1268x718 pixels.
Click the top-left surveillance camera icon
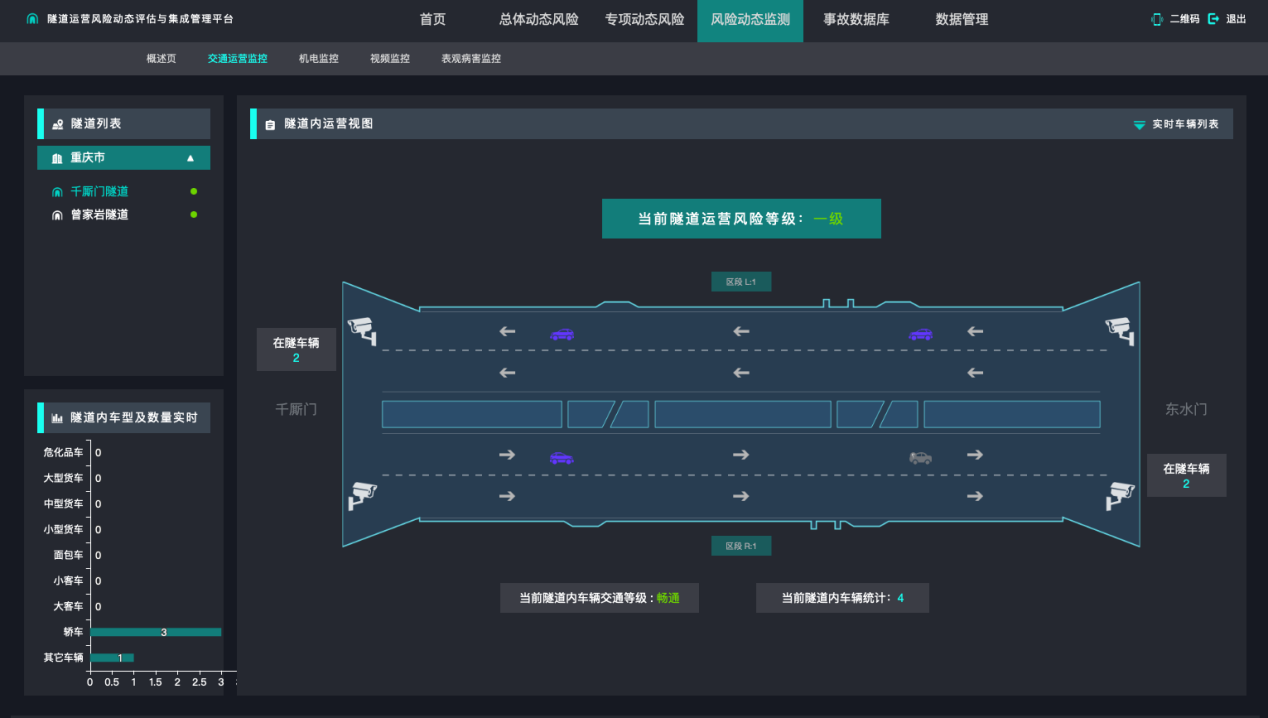(x=361, y=329)
